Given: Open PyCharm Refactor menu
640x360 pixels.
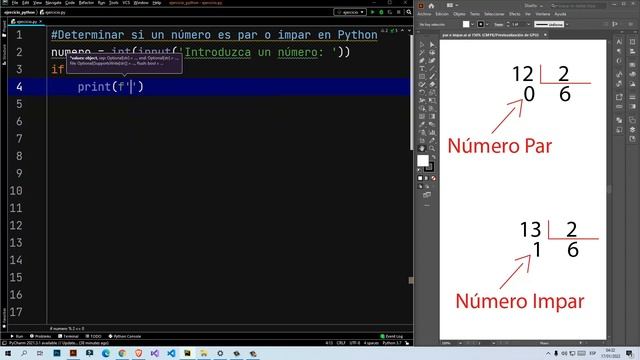Looking at the screenshot, I should pyautogui.click(x=86, y=3).
